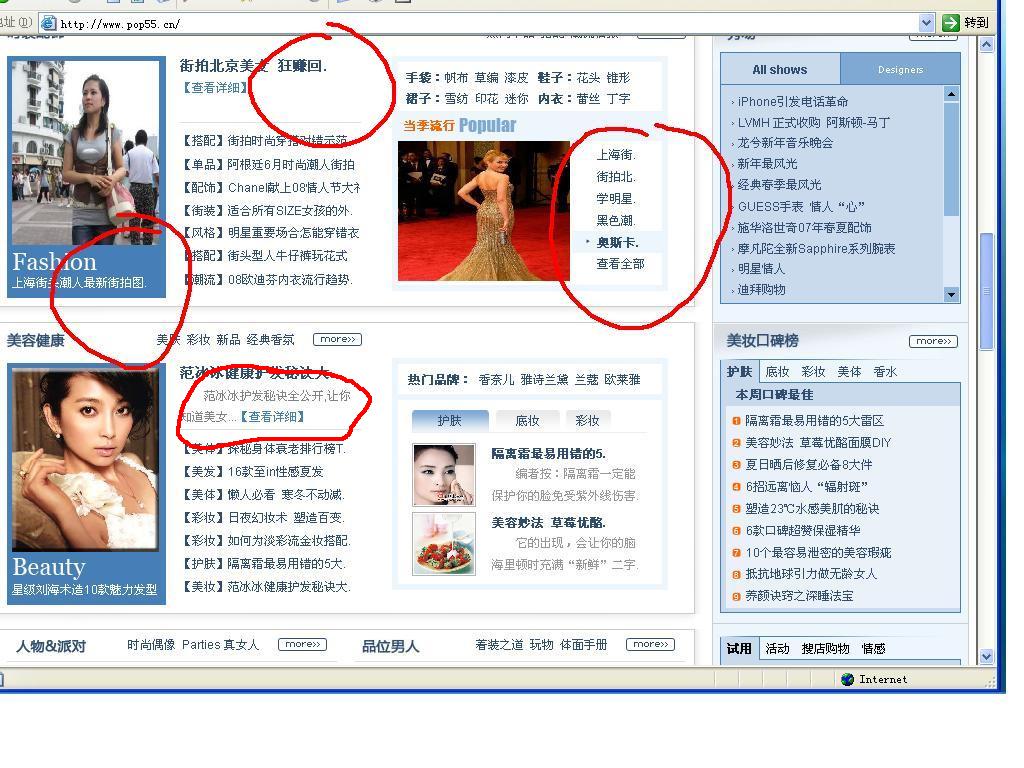Viewport: 1024px width, 768px height.
Task: Click headline 隔离霜最易用错的5.
Action: click(x=549, y=453)
